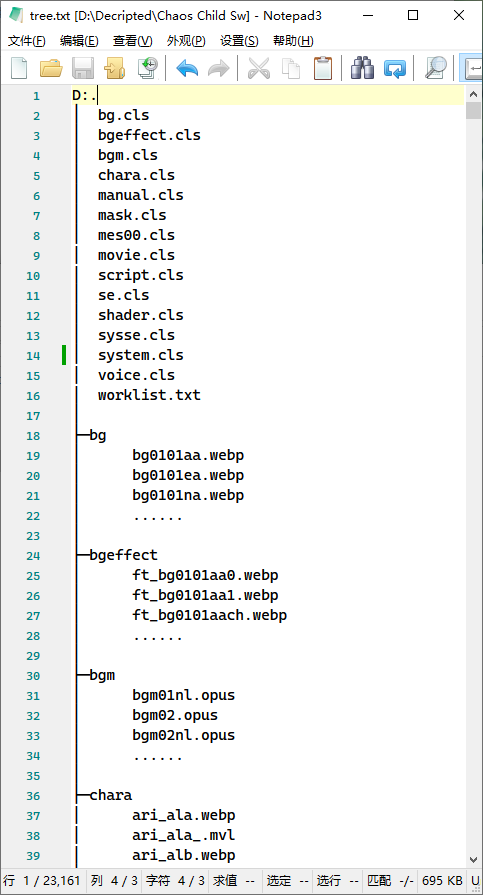Screen dimensions: 483x895
Task: Open a file using the folder icon
Action: pyautogui.click(x=51, y=68)
